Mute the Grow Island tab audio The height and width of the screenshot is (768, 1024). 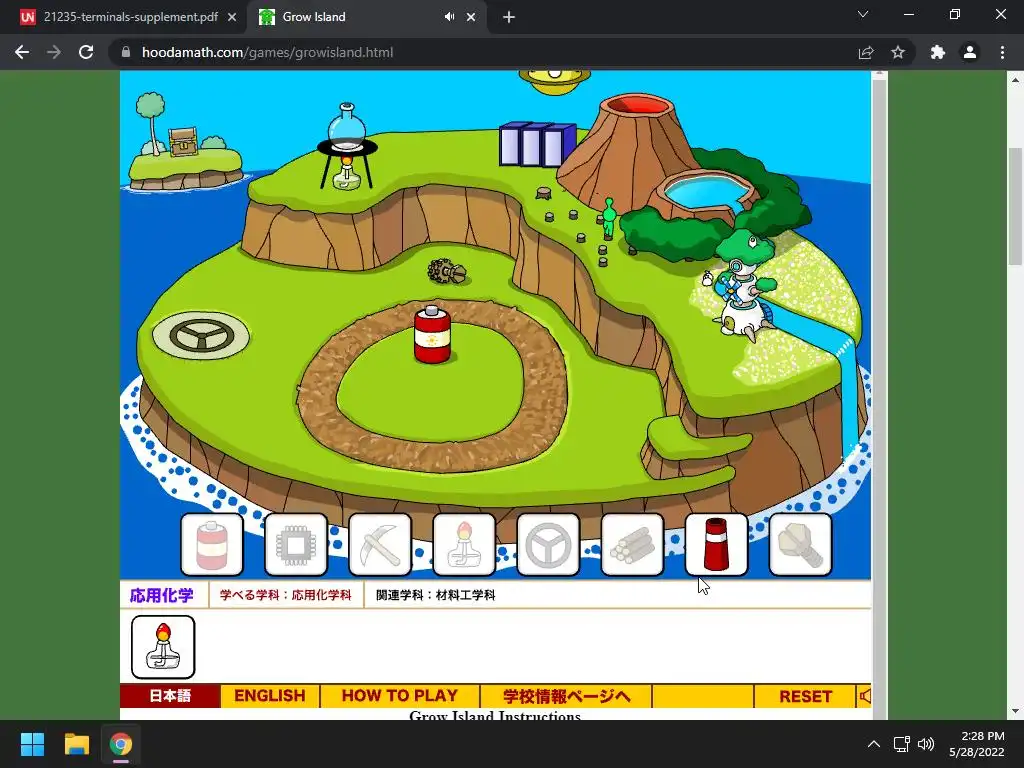coord(449,17)
